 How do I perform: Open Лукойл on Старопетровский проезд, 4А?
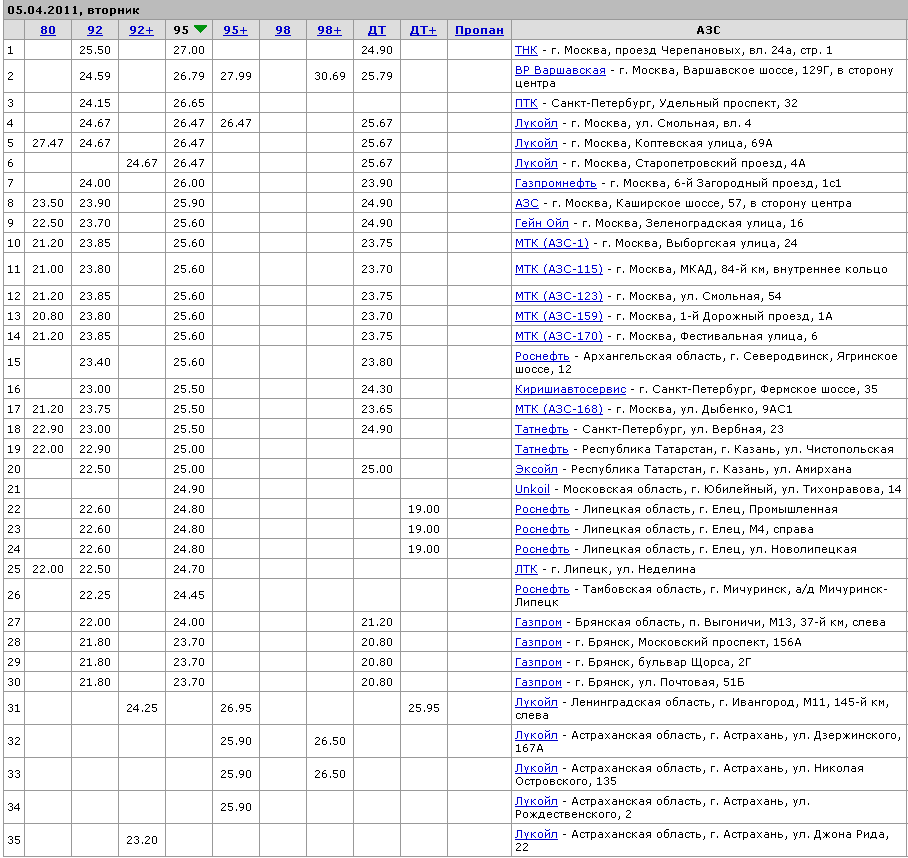pos(536,163)
